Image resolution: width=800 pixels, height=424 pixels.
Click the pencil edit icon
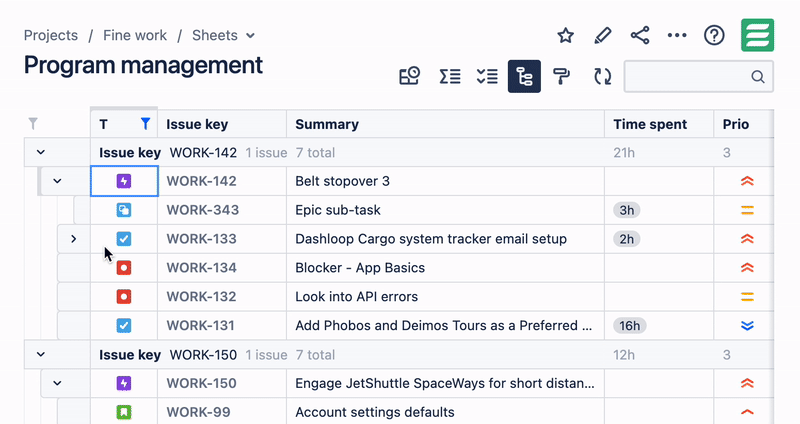pos(602,36)
